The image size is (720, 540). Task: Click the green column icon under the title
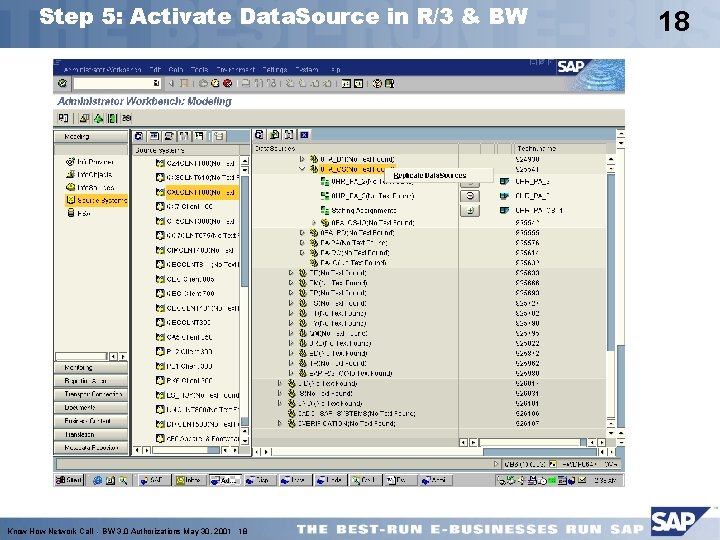(x=112, y=118)
